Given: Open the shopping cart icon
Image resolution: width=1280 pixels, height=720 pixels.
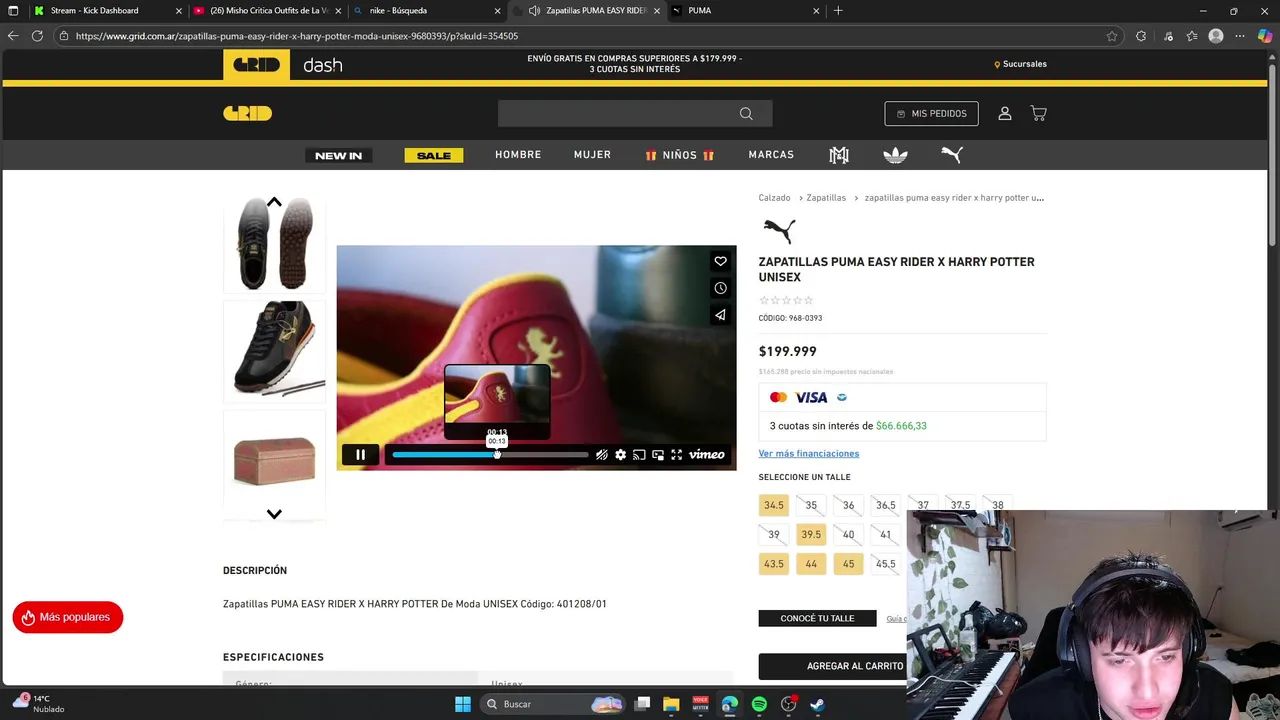Looking at the screenshot, I should click(x=1039, y=114).
